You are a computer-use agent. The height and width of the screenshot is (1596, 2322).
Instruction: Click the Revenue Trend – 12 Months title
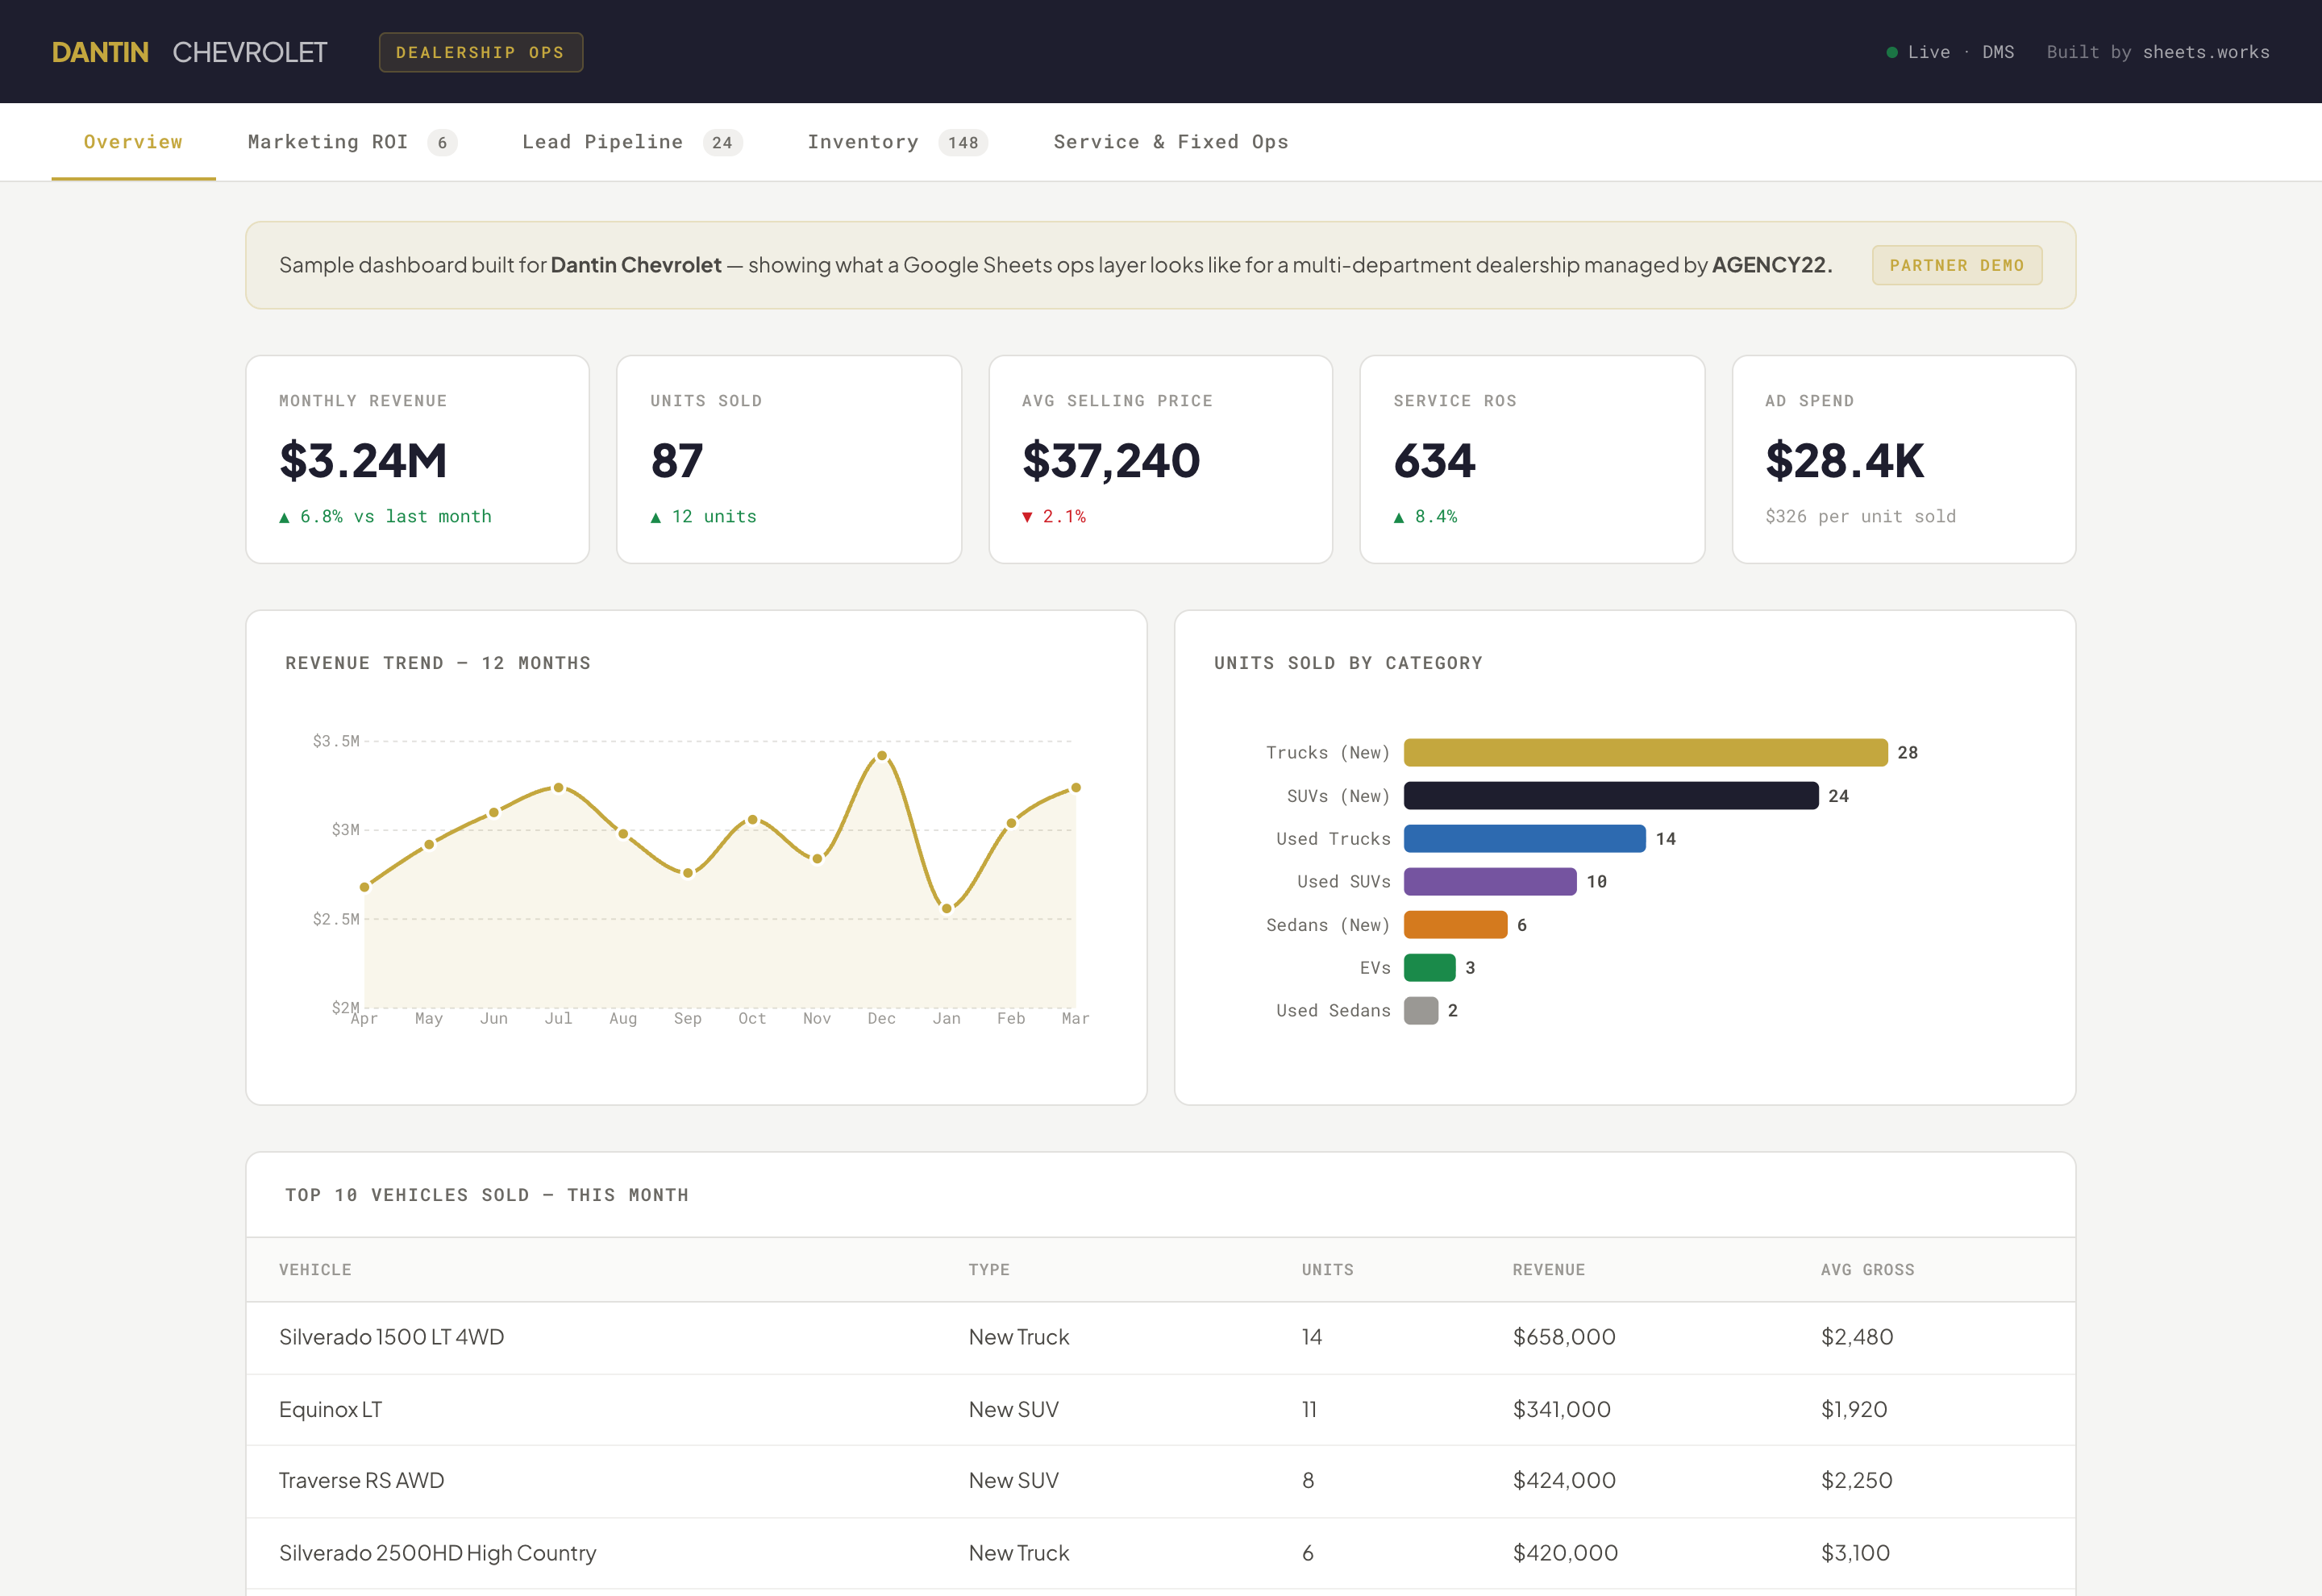[x=438, y=663]
